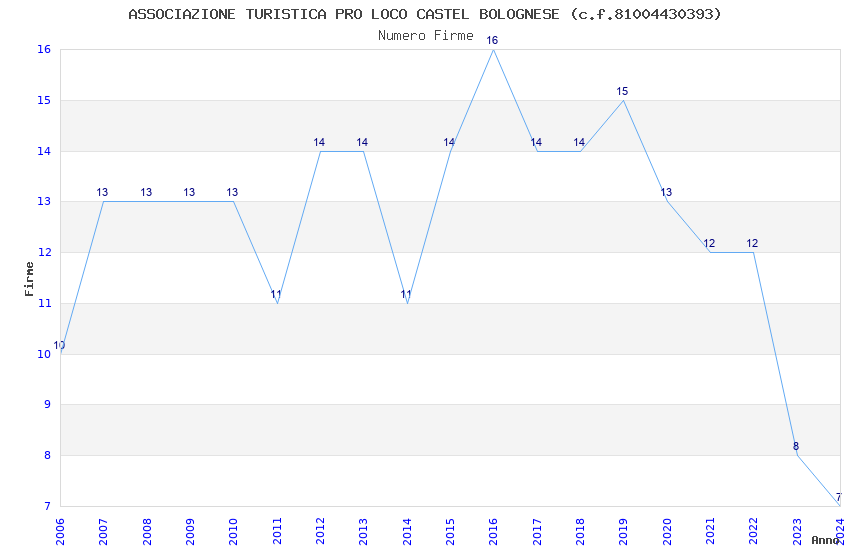Click the 2022 data point labeled 12

click(x=752, y=243)
